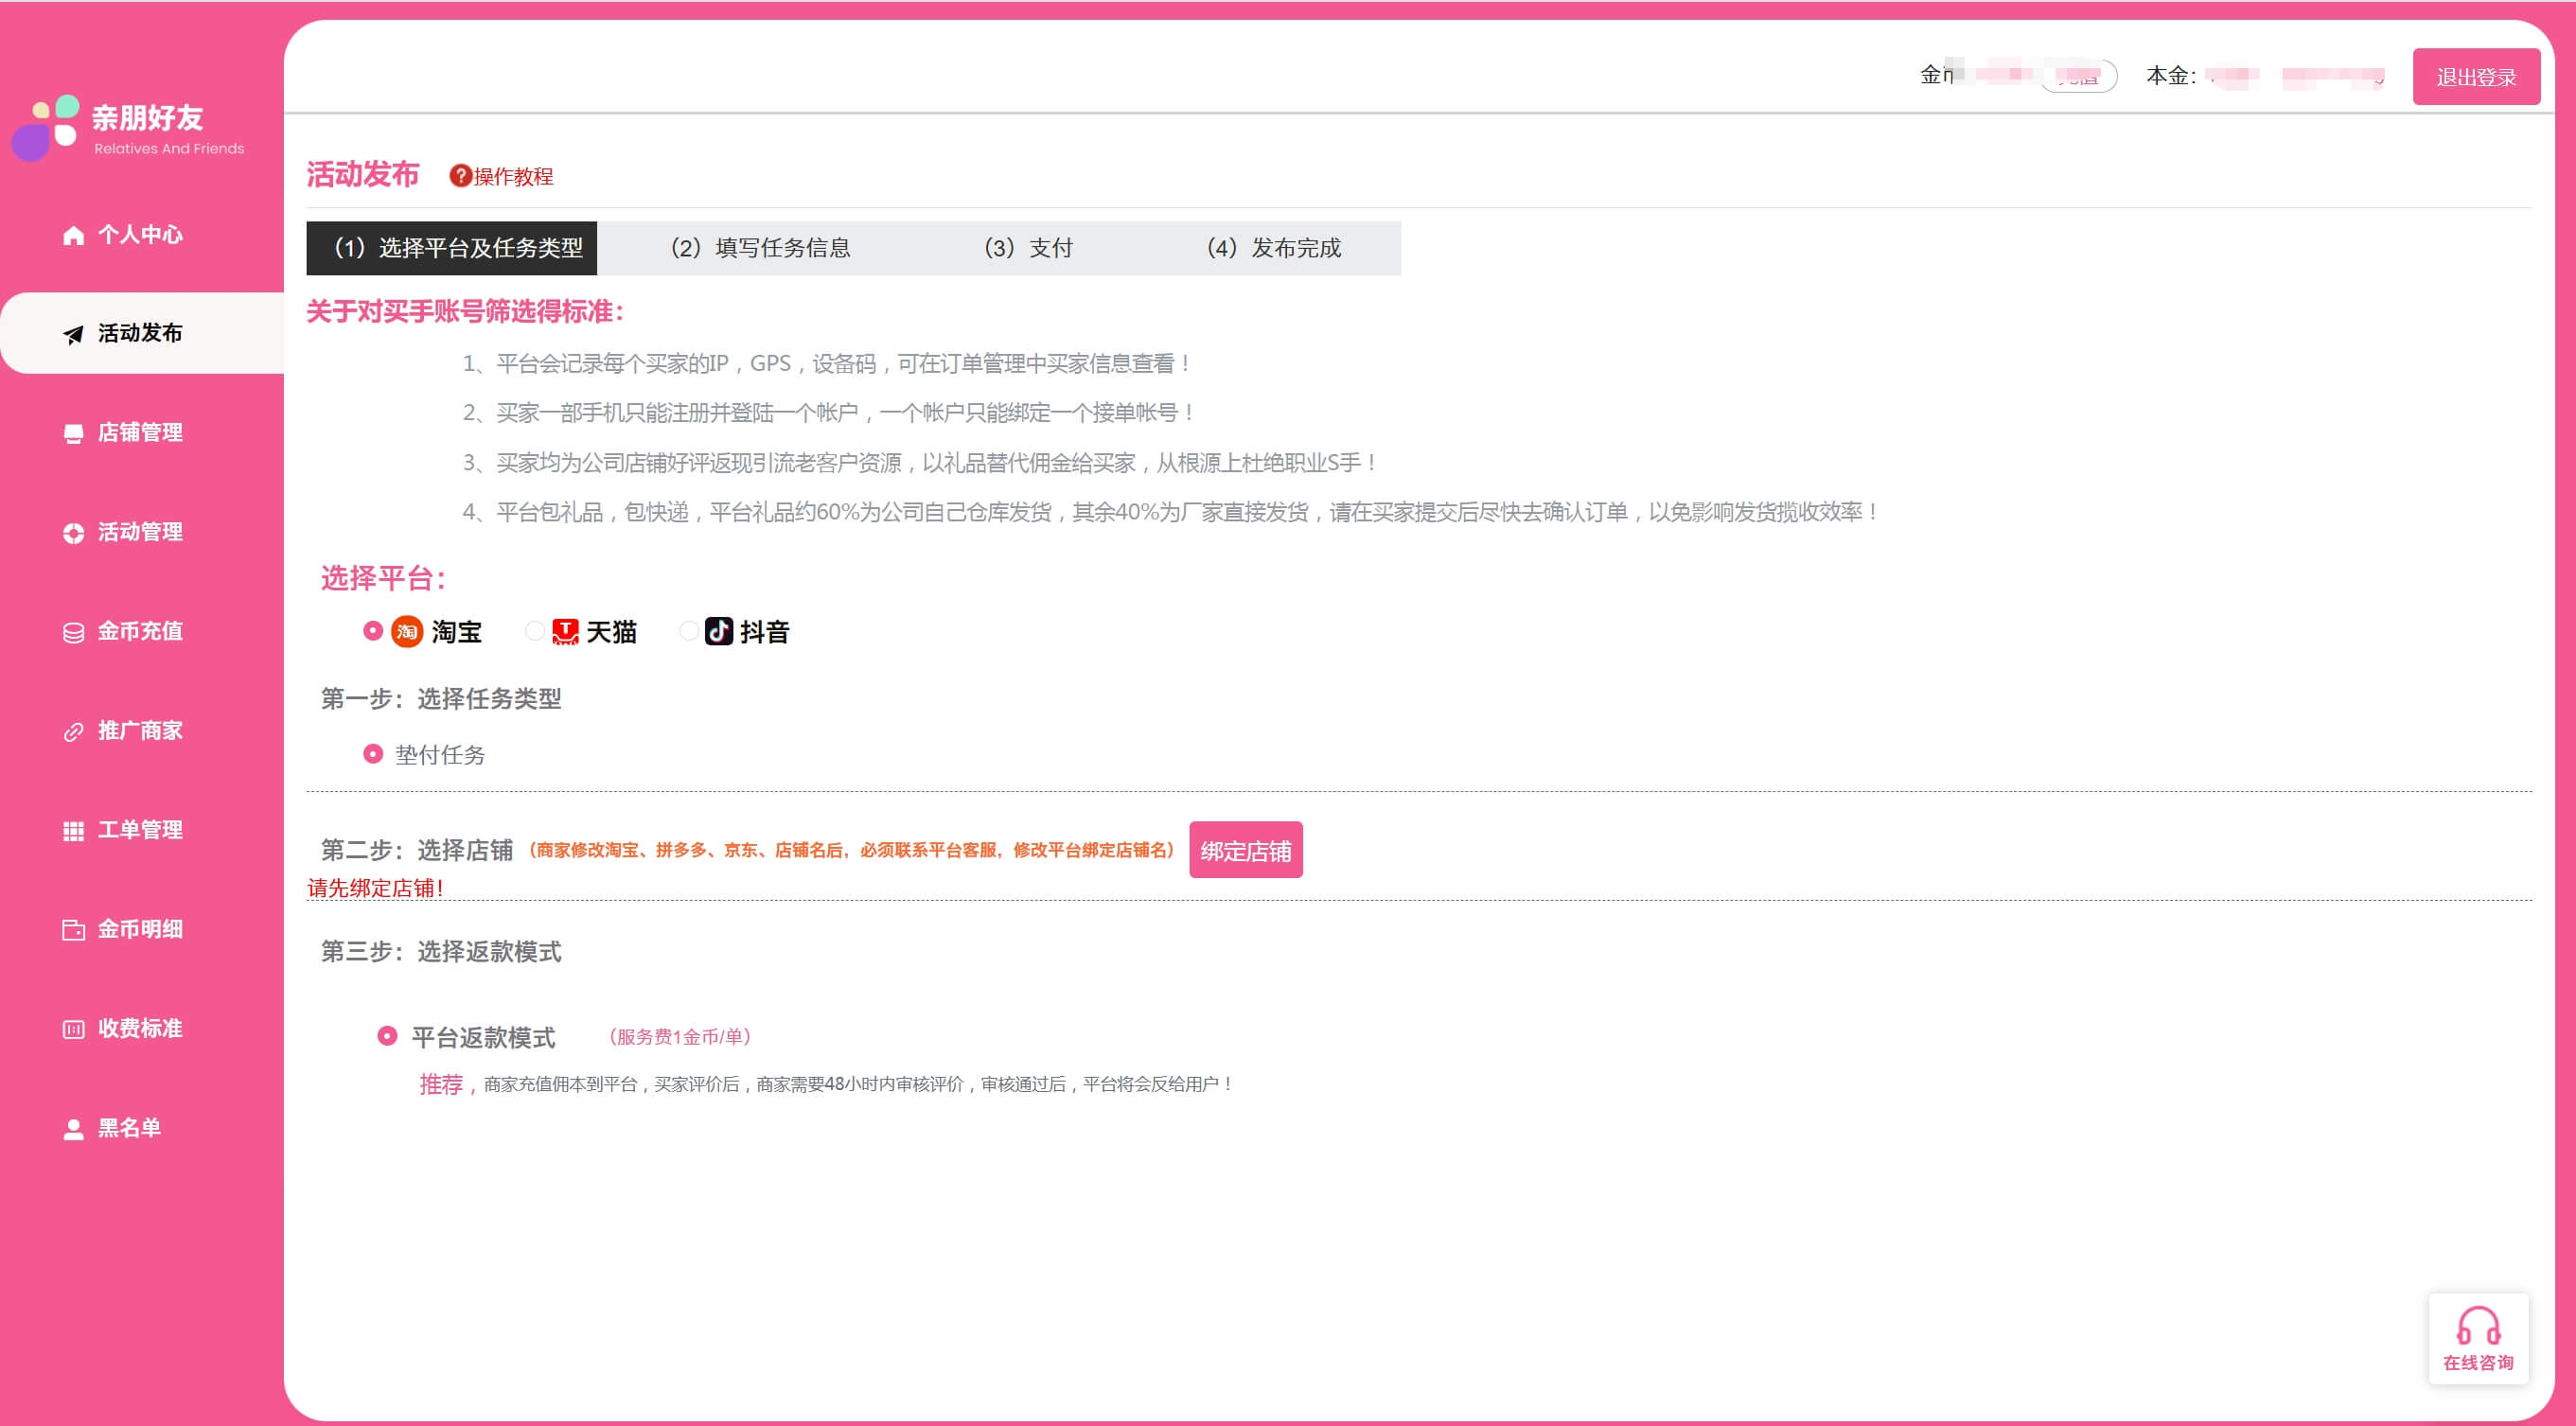Select the 天猫 platform radio button
The image size is (2576, 1426).
coord(535,631)
